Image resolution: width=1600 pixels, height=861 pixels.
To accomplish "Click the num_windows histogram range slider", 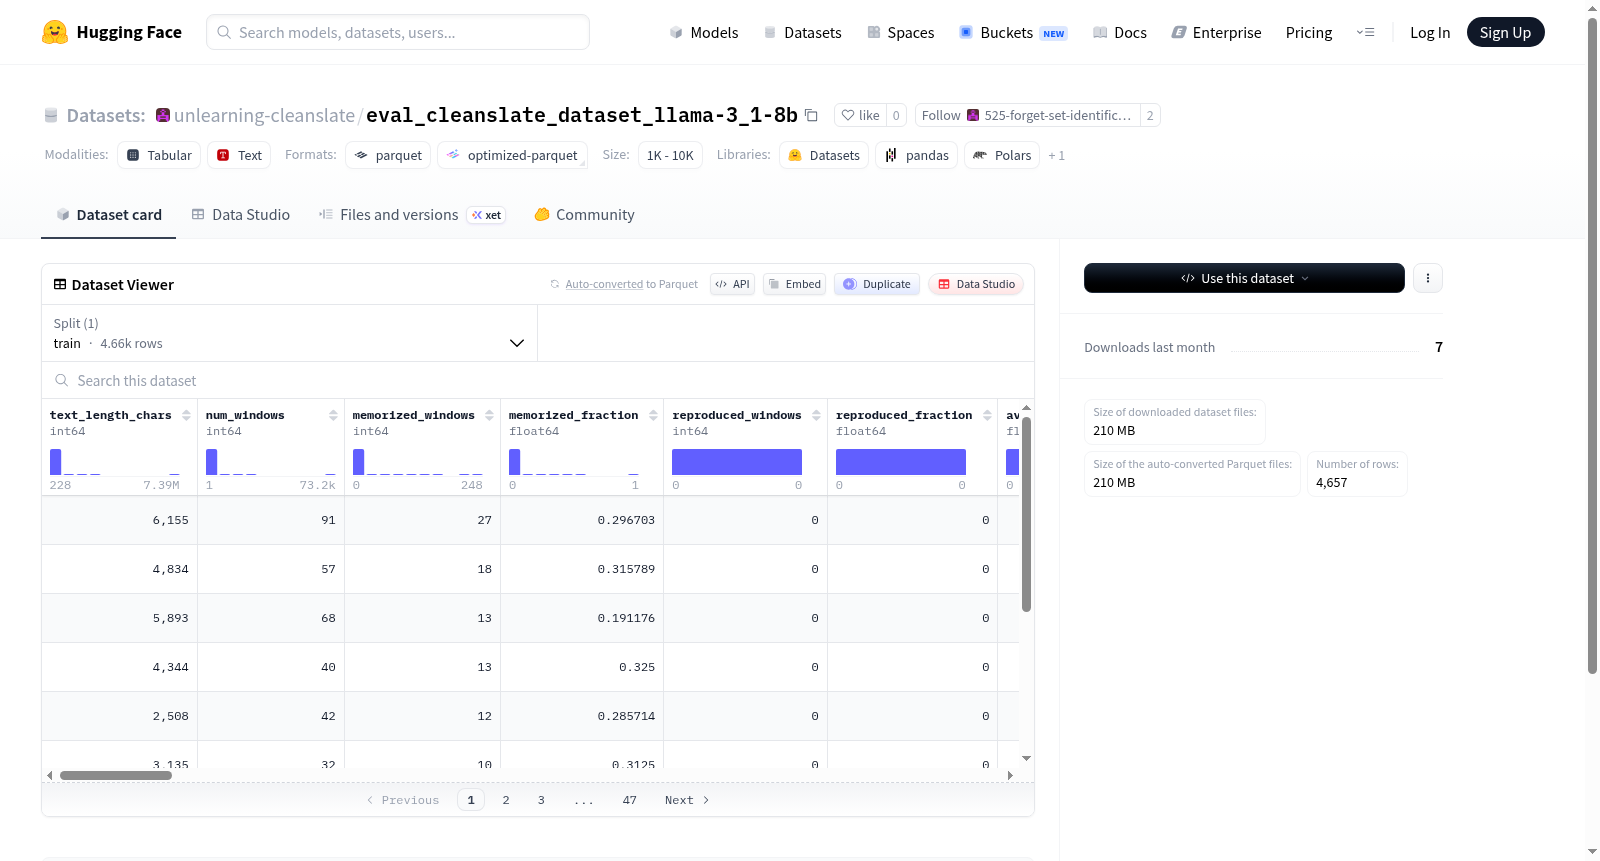I will [271, 462].
